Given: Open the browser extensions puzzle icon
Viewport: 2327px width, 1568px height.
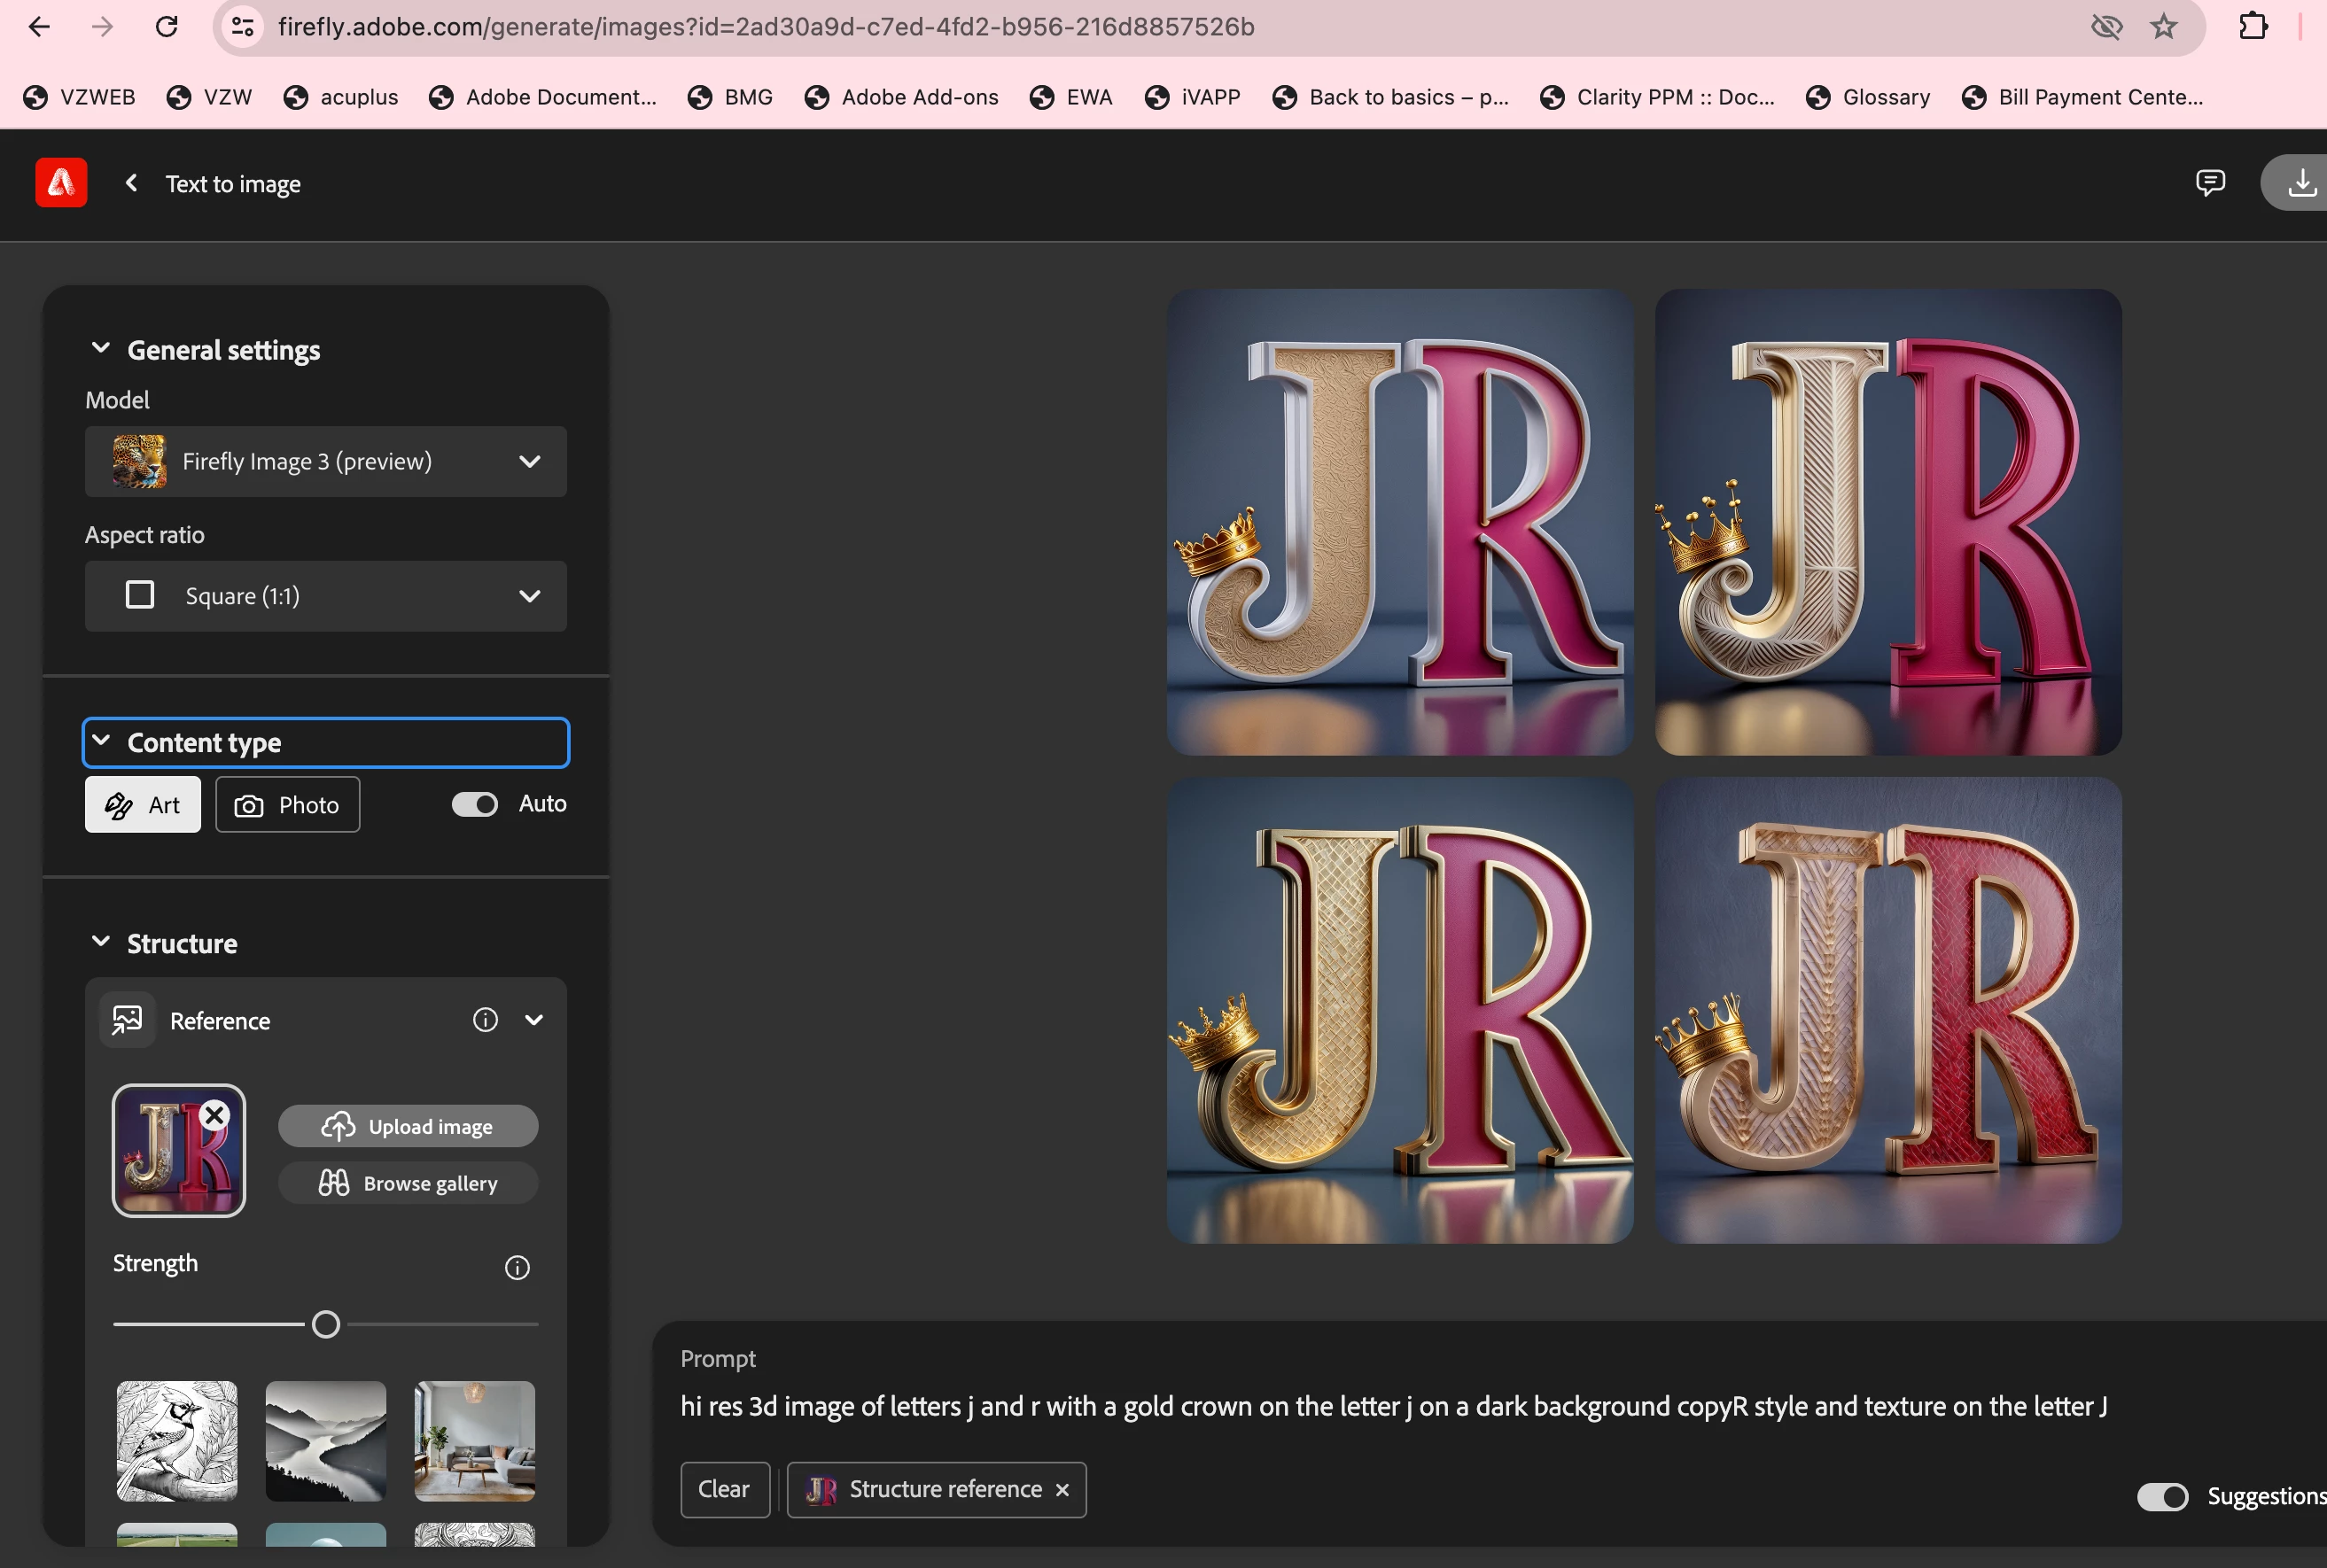Looking at the screenshot, I should click(x=2253, y=27).
